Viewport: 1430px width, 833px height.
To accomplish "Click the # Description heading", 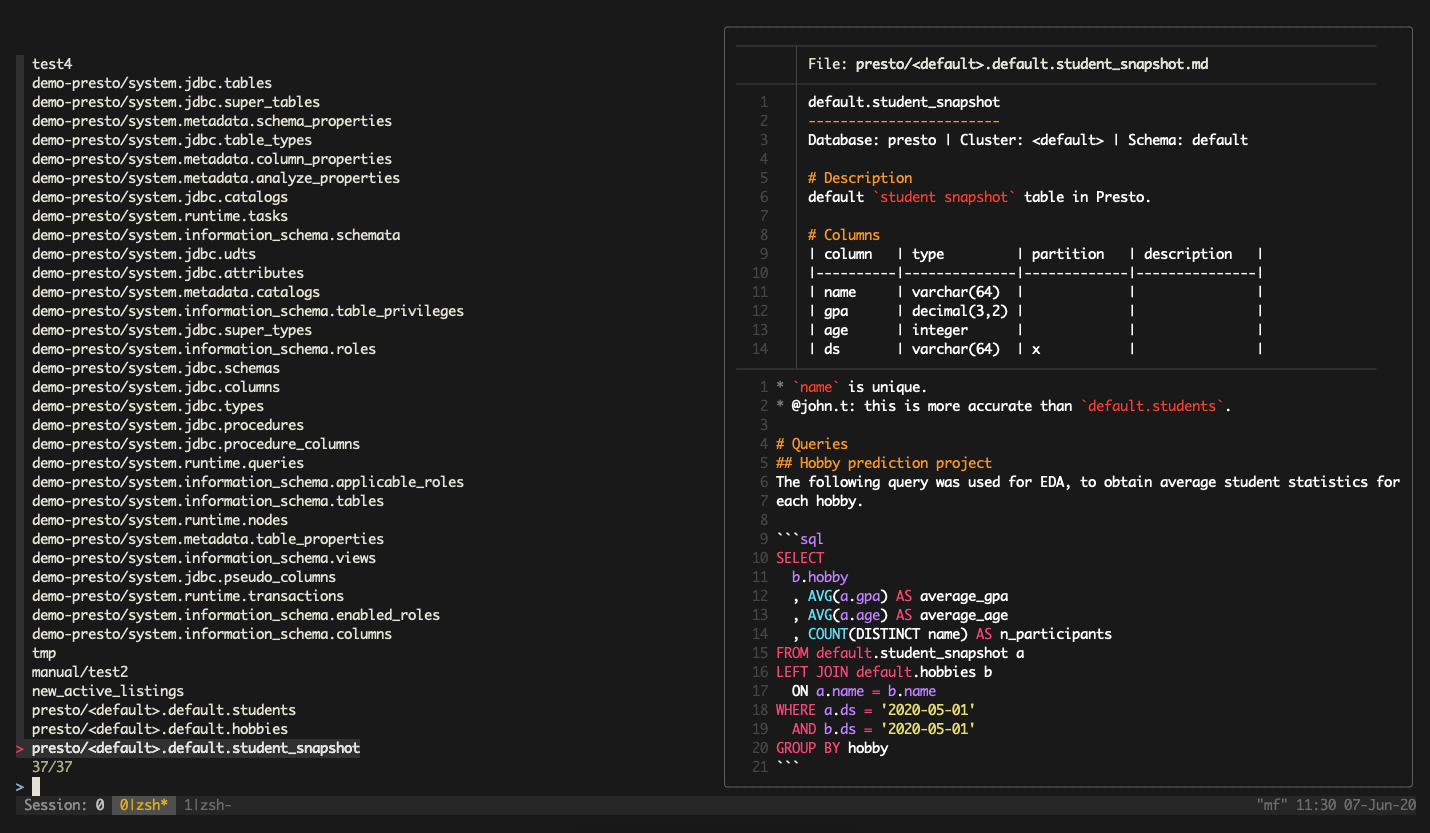I will [x=860, y=178].
